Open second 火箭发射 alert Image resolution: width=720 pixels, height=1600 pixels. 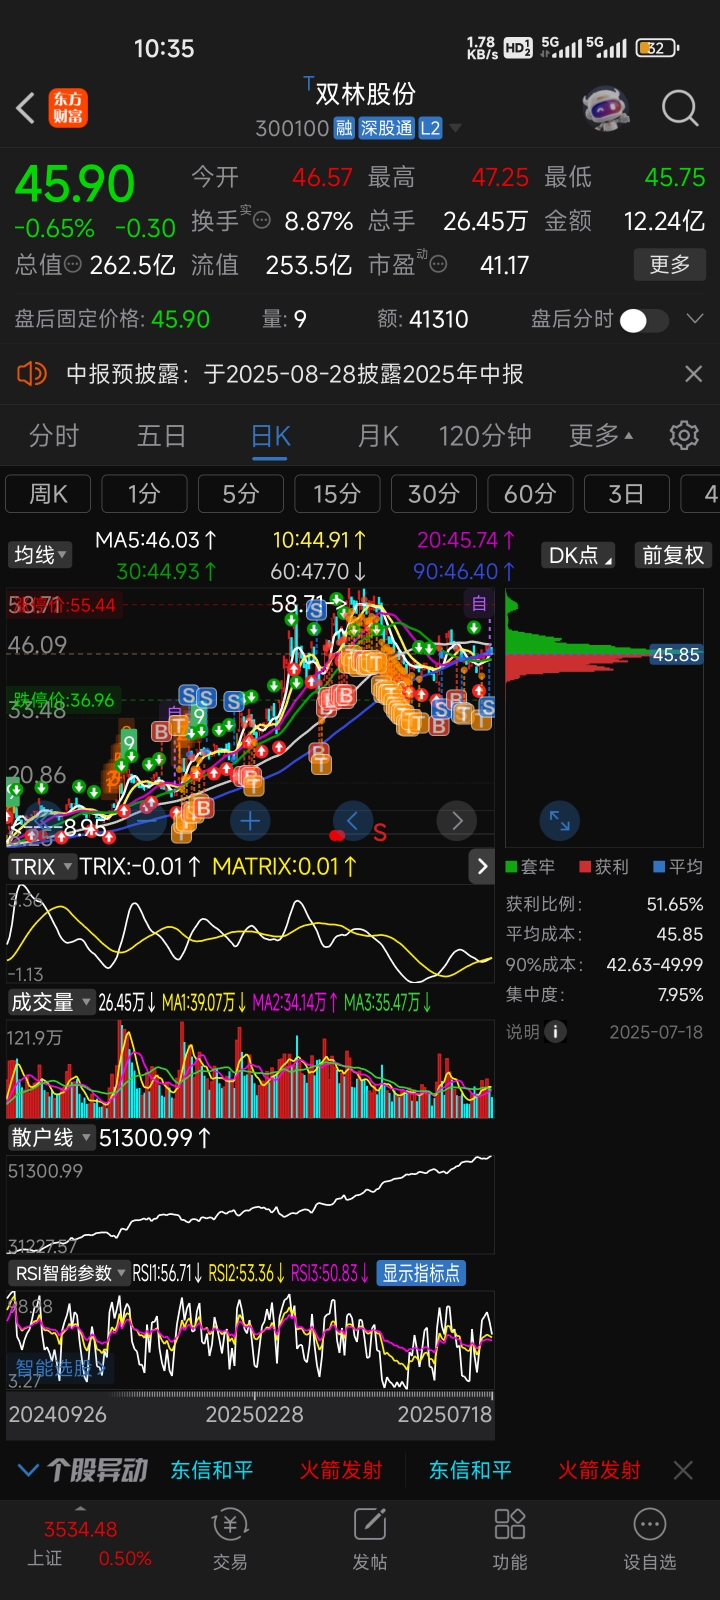click(599, 1470)
